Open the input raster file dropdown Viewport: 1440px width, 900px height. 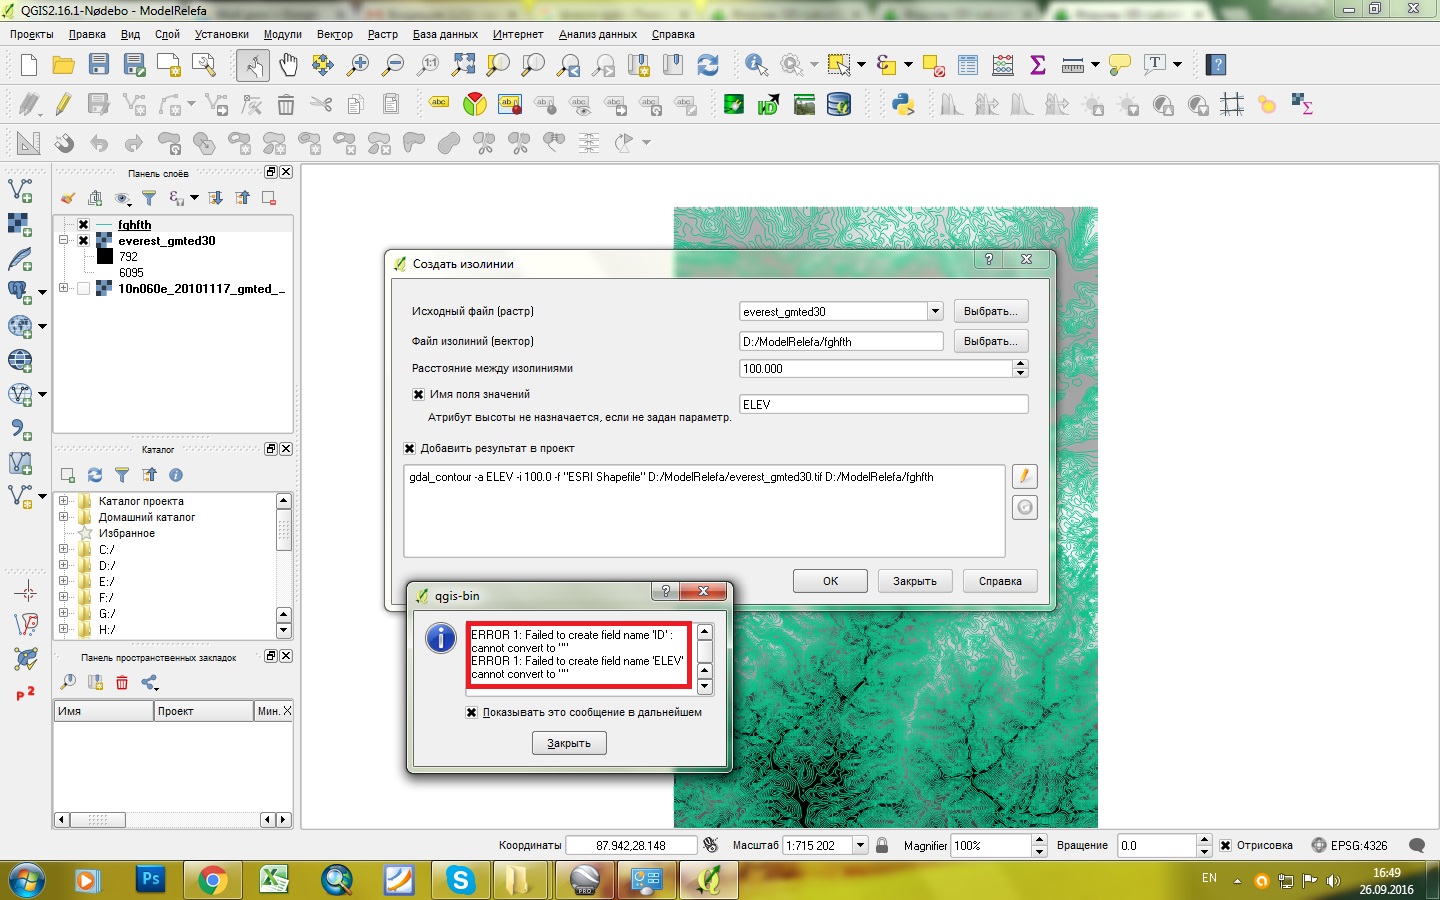coord(935,311)
